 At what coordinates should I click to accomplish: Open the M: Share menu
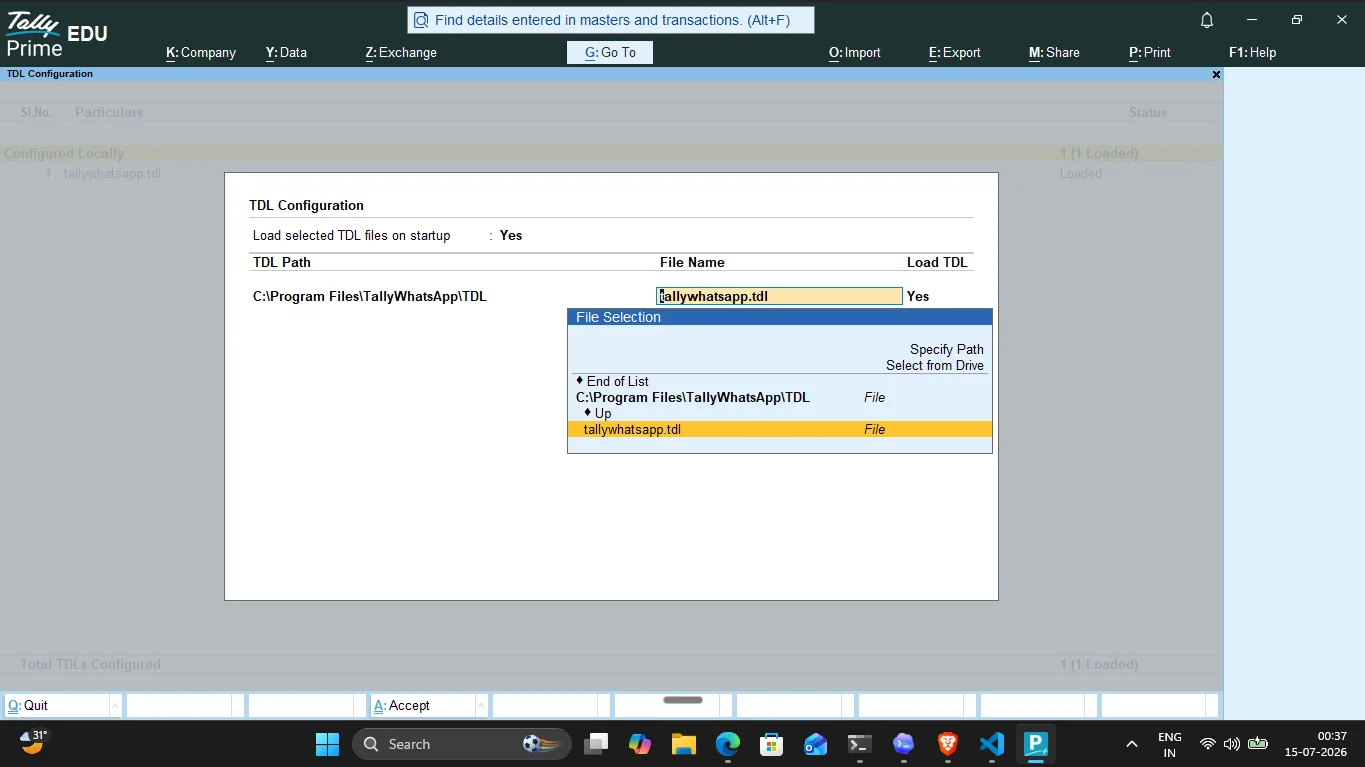coord(1054,52)
